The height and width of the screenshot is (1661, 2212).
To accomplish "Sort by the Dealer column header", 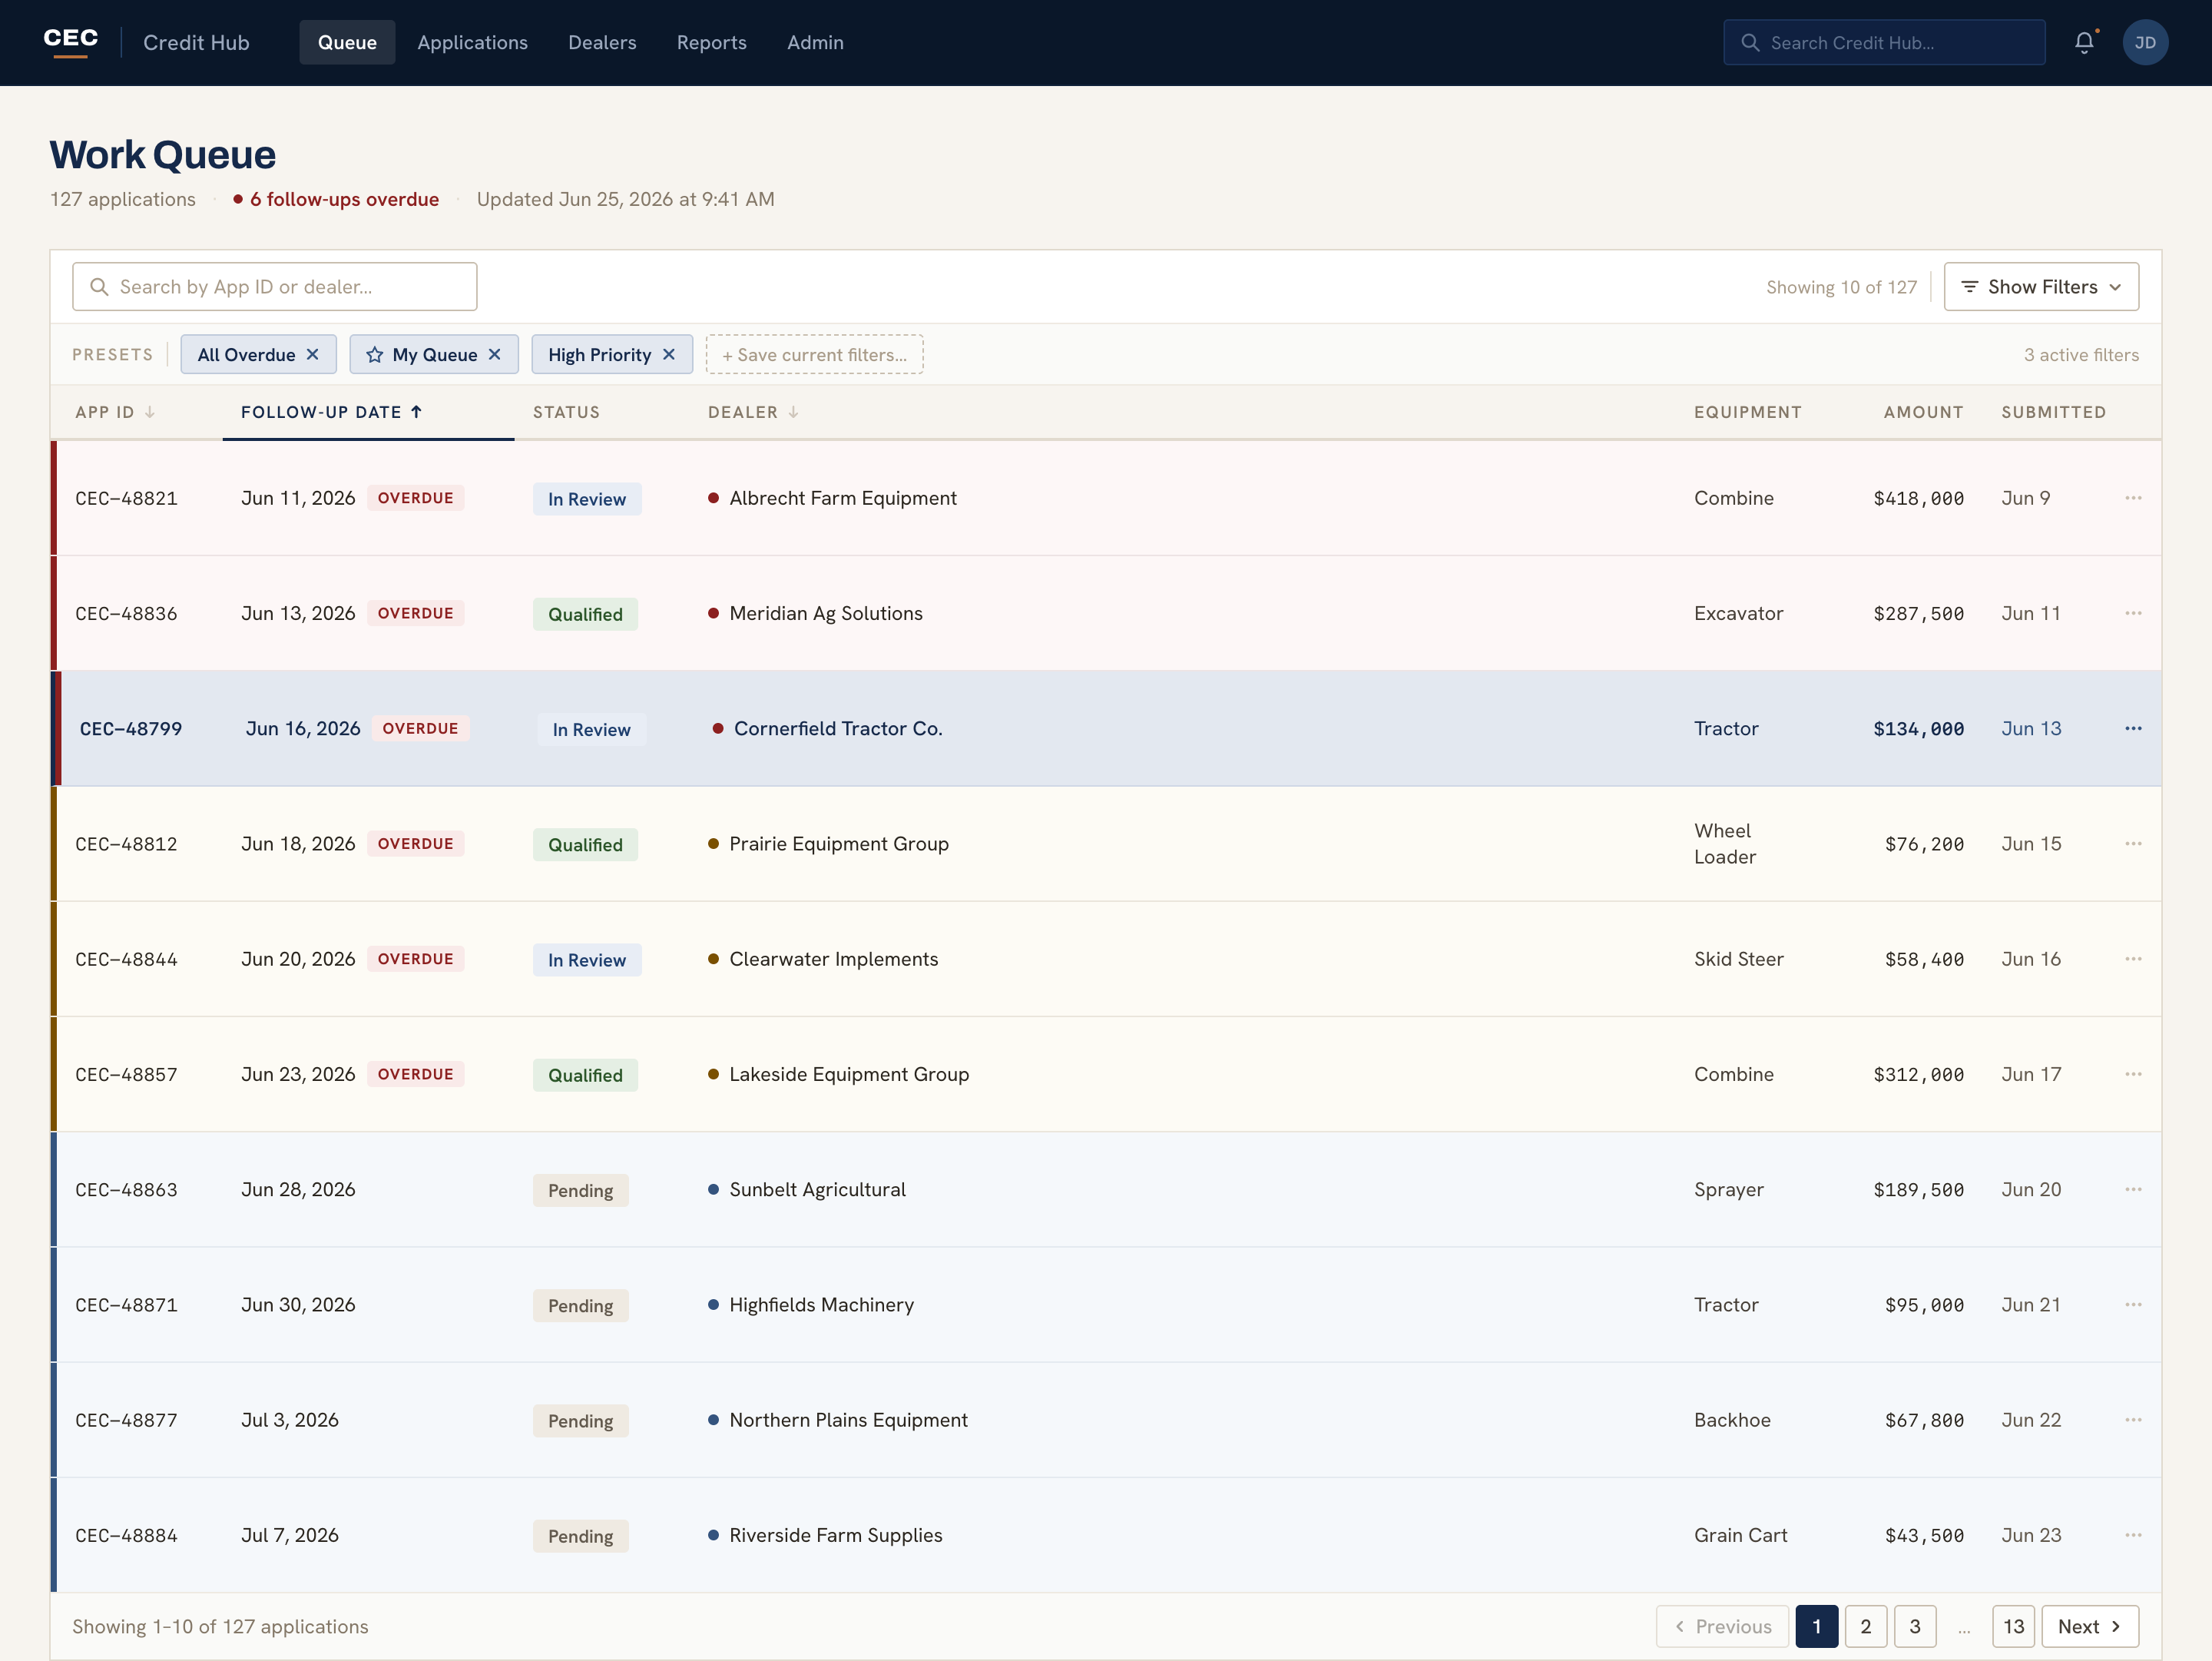I will (753, 412).
